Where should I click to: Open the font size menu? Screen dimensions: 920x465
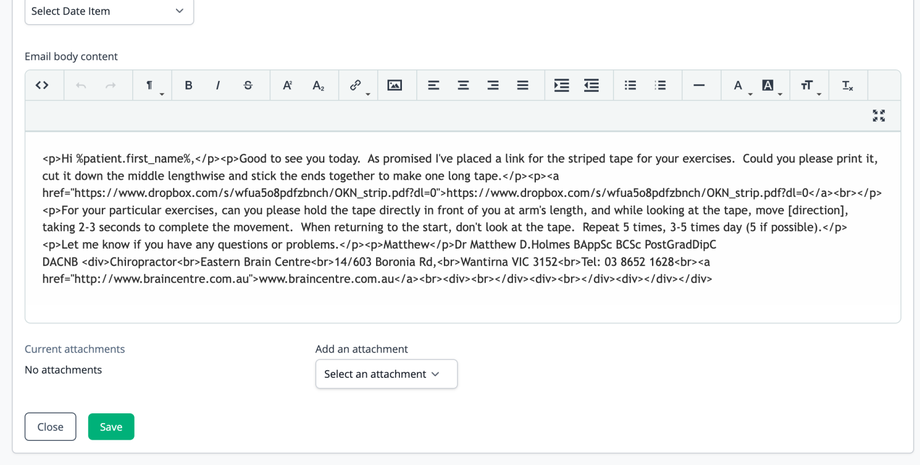coord(809,86)
